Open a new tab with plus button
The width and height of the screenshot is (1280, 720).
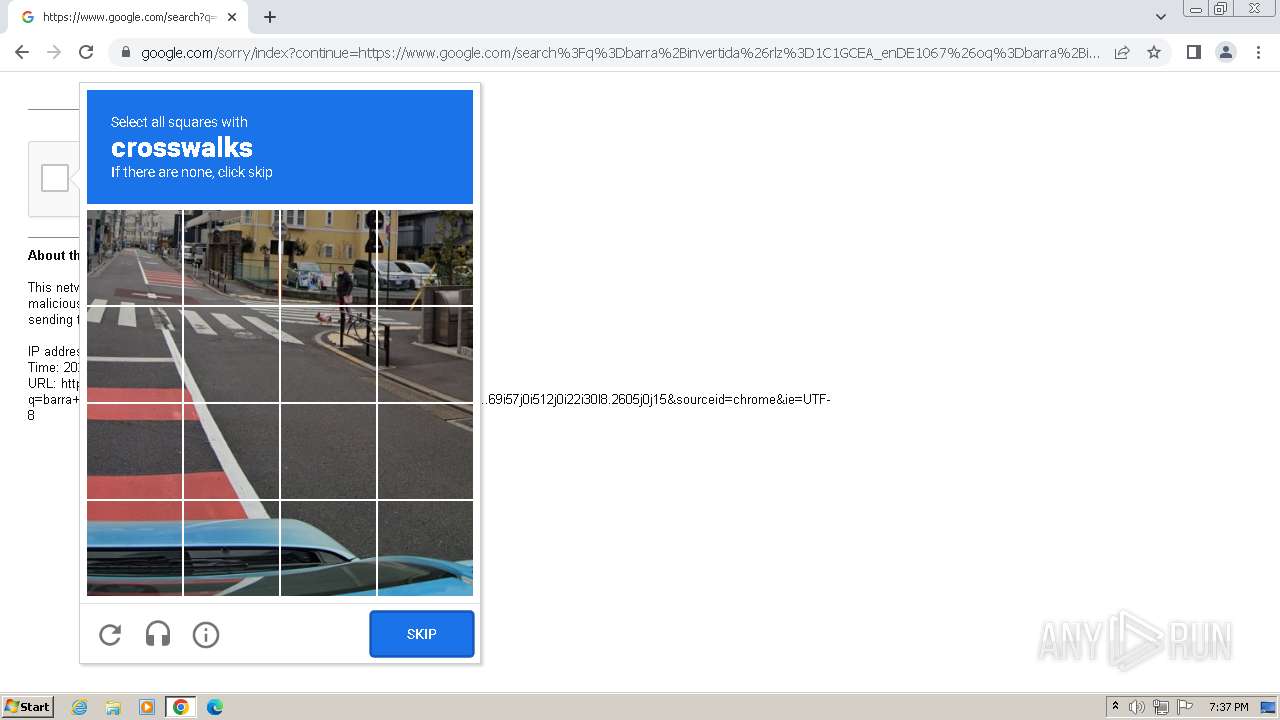coord(270,17)
